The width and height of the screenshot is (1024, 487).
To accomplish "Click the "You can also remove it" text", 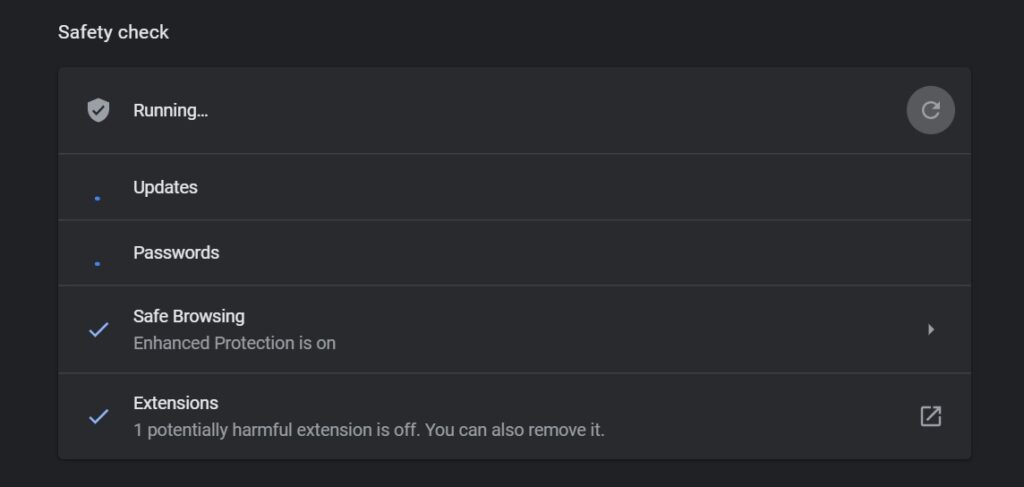I will tap(525, 431).
